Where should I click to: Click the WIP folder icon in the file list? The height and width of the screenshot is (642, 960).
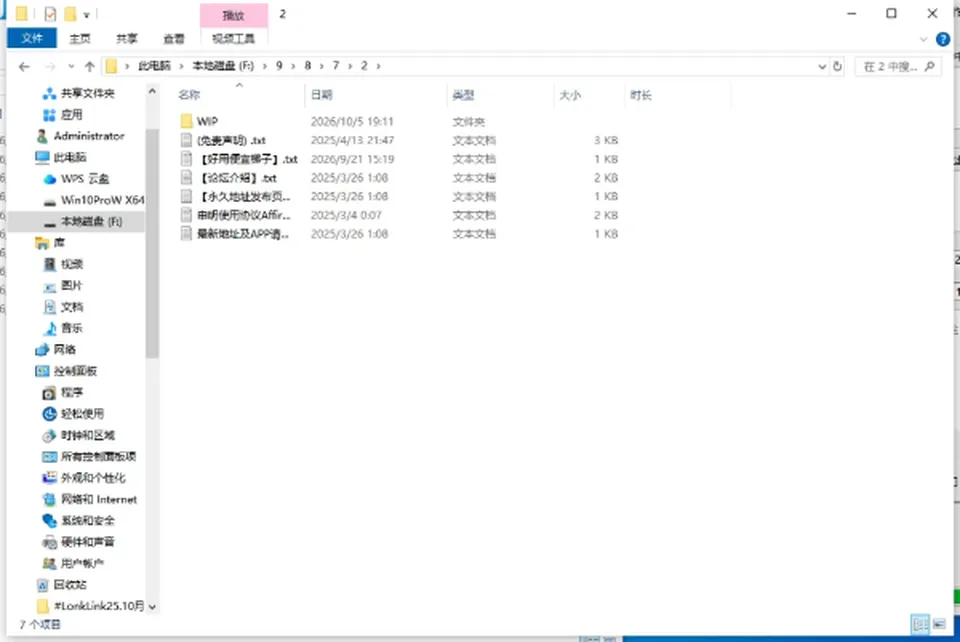[x=187, y=121]
